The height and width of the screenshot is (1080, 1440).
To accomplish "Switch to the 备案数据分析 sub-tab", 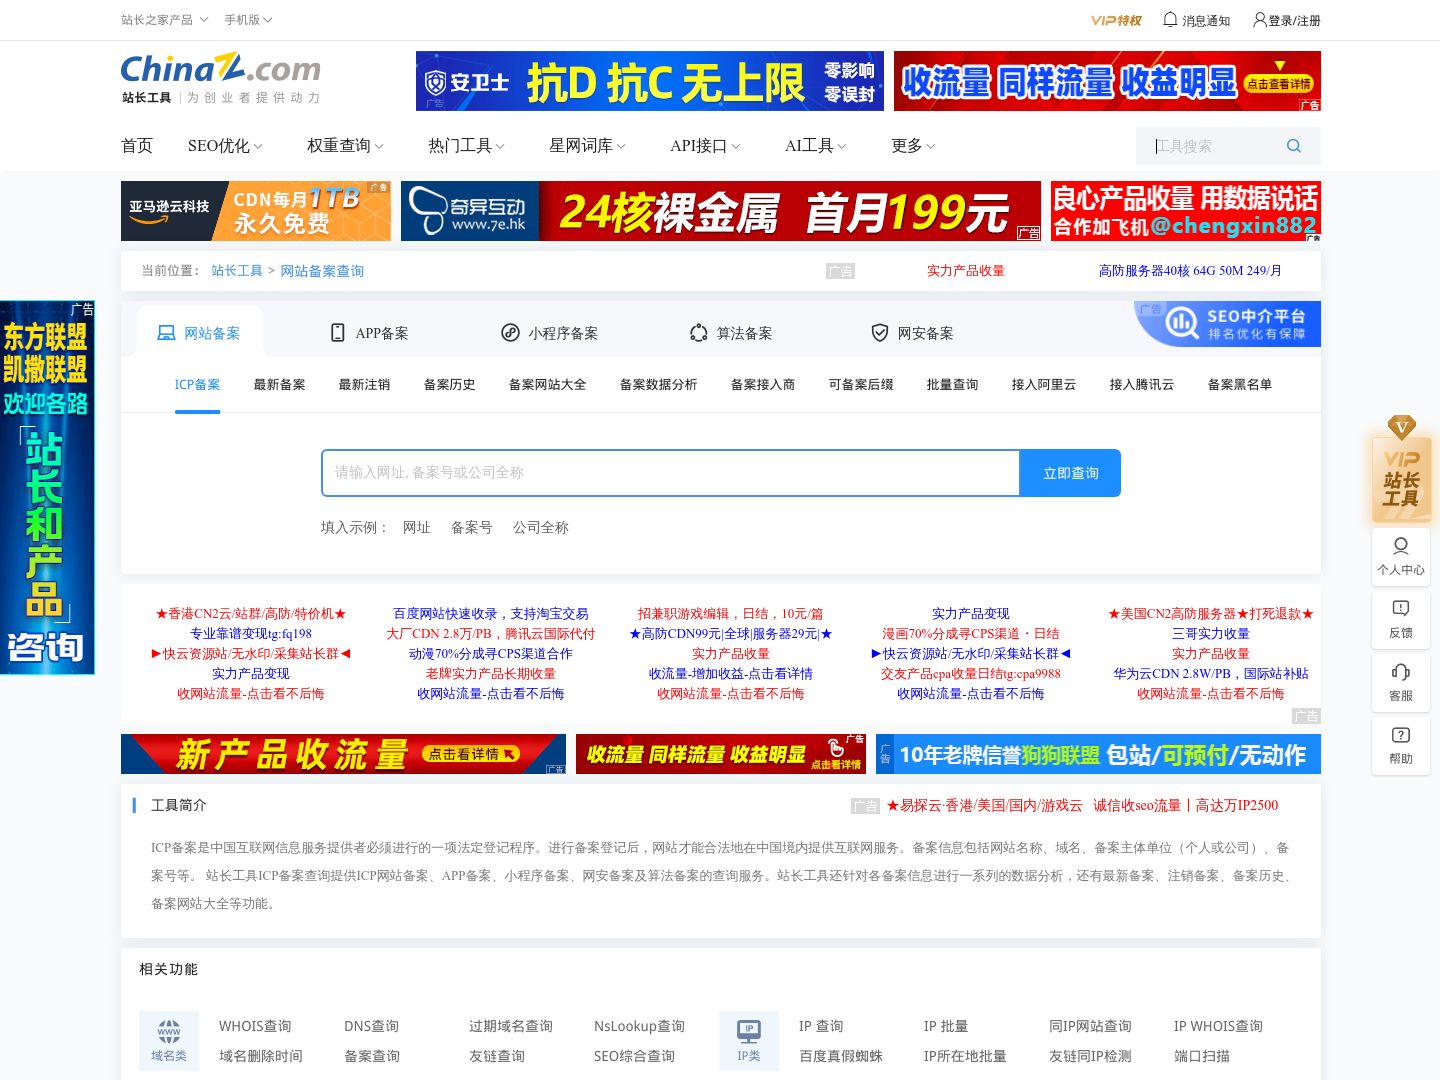I will [658, 385].
